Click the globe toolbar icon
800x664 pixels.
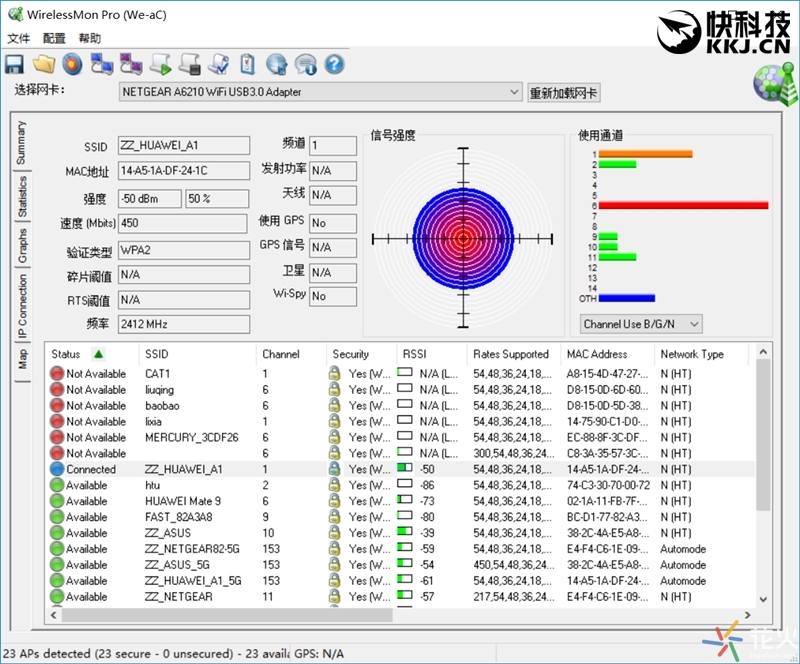[x=277, y=64]
